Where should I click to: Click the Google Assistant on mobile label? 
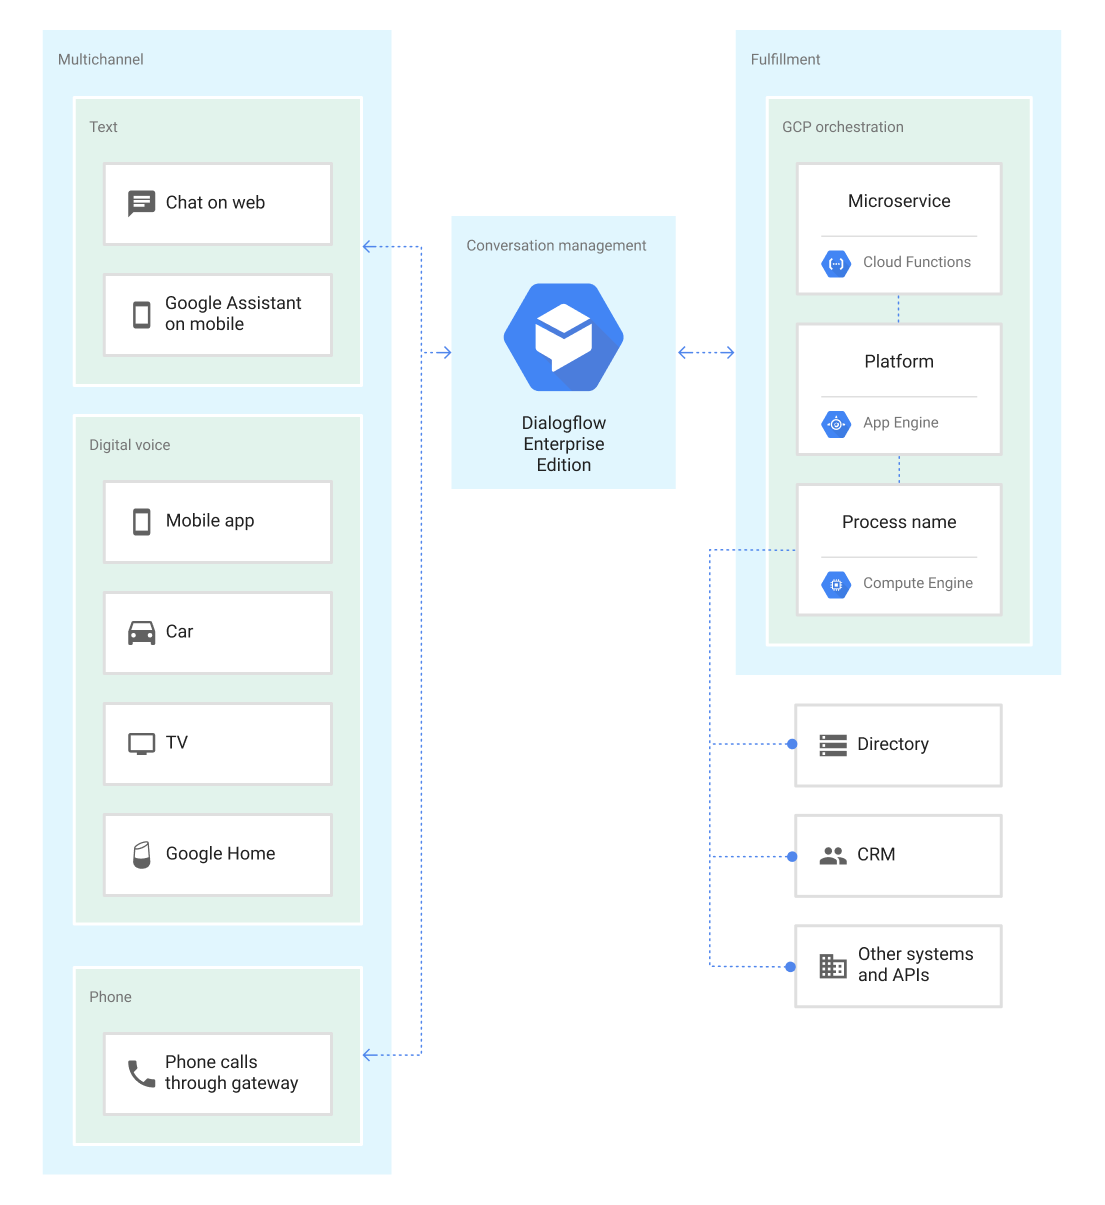(233, 314)
